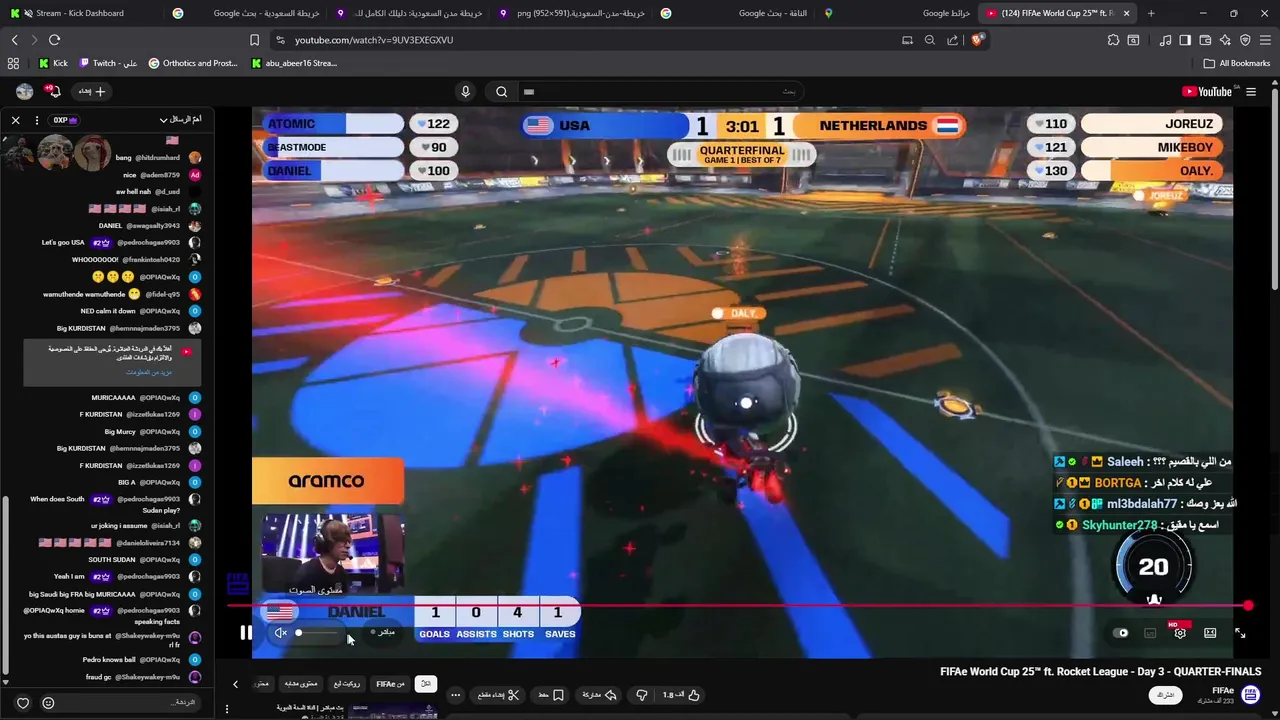
Task: Create a clip with the scissors button
Action: coord(499,695)
